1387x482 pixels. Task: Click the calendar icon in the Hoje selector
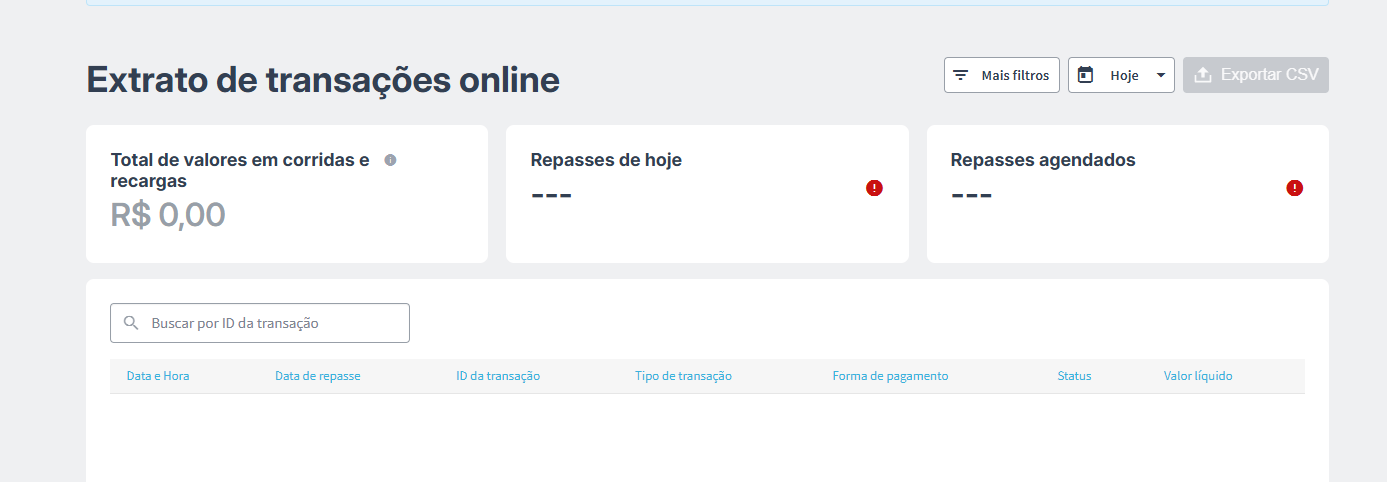click(1085, 75)
